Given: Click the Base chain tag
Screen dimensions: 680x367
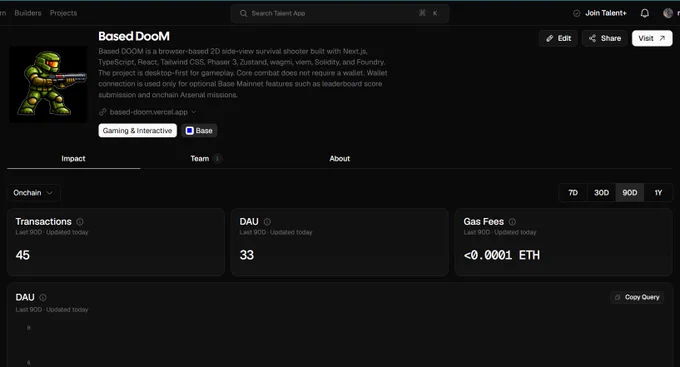Looking at the screenshot, I should pyautogui.click(x=199, y=131).
